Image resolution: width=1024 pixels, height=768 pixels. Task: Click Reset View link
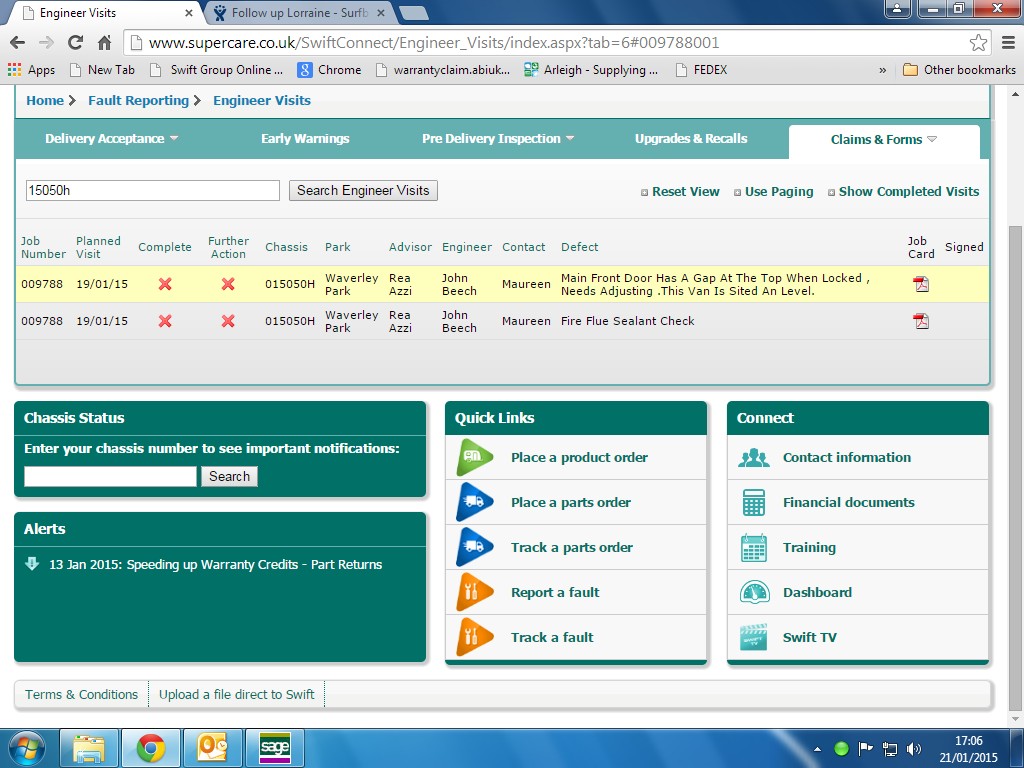680,192
